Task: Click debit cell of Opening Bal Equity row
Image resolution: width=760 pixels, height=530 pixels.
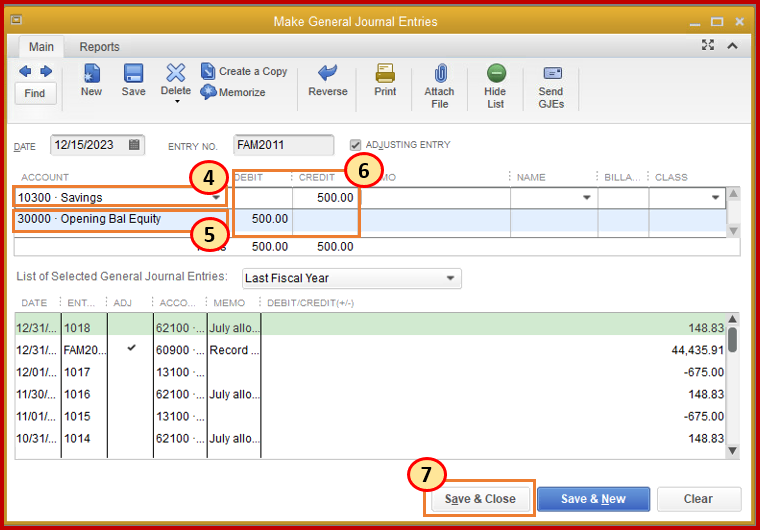Action: [x=262, y=219]
